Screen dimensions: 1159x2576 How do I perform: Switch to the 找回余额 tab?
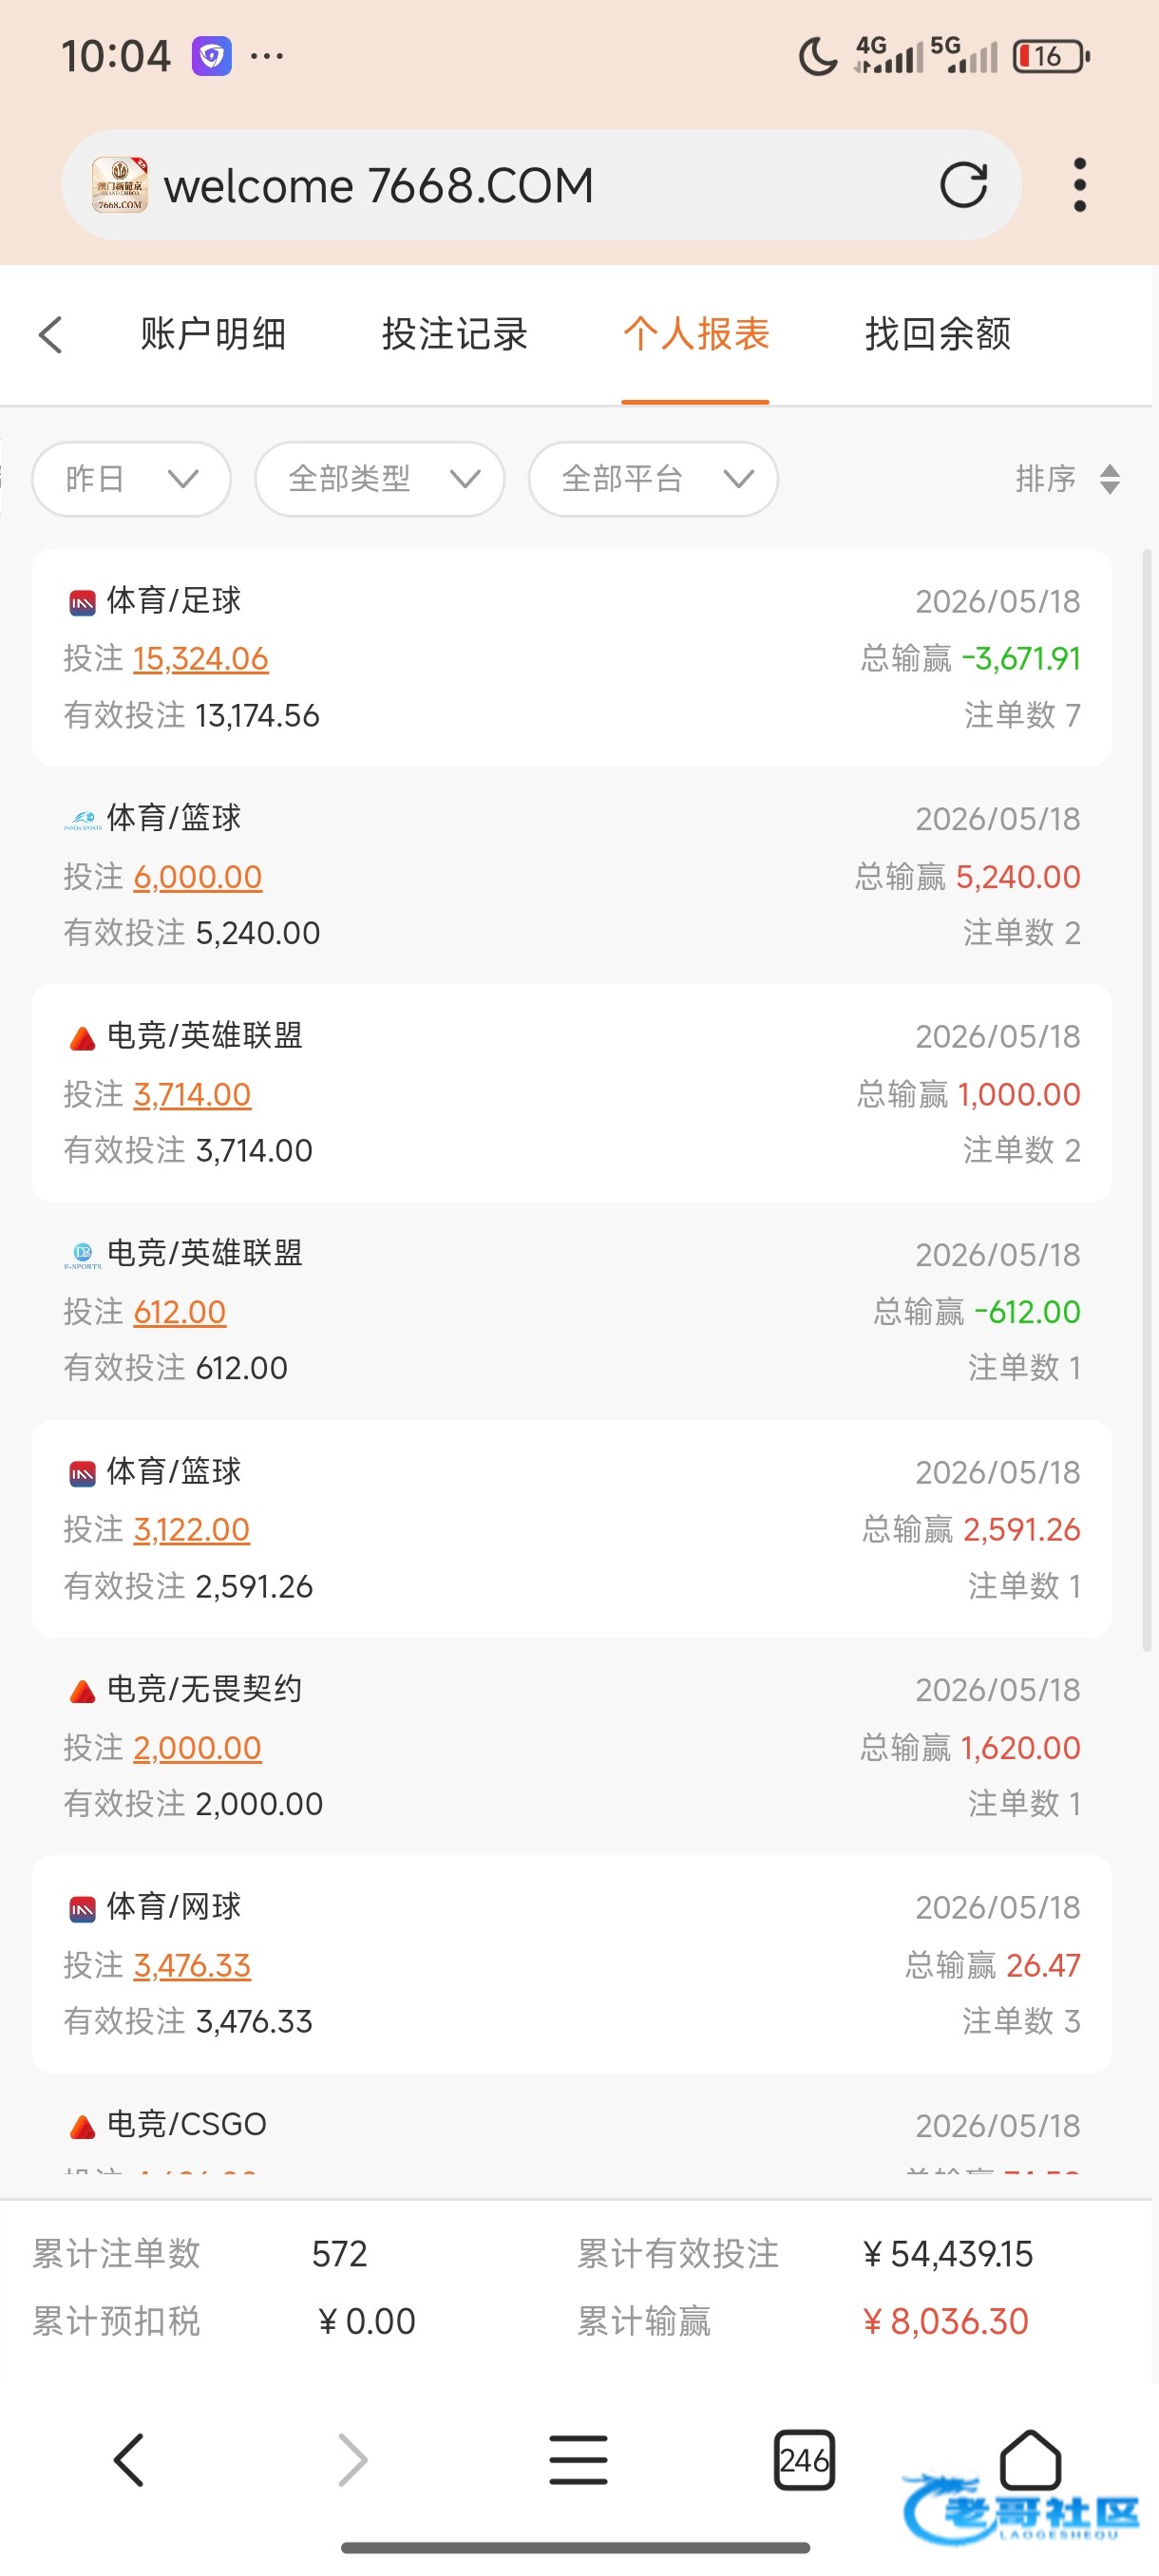(x=937, y=334)
